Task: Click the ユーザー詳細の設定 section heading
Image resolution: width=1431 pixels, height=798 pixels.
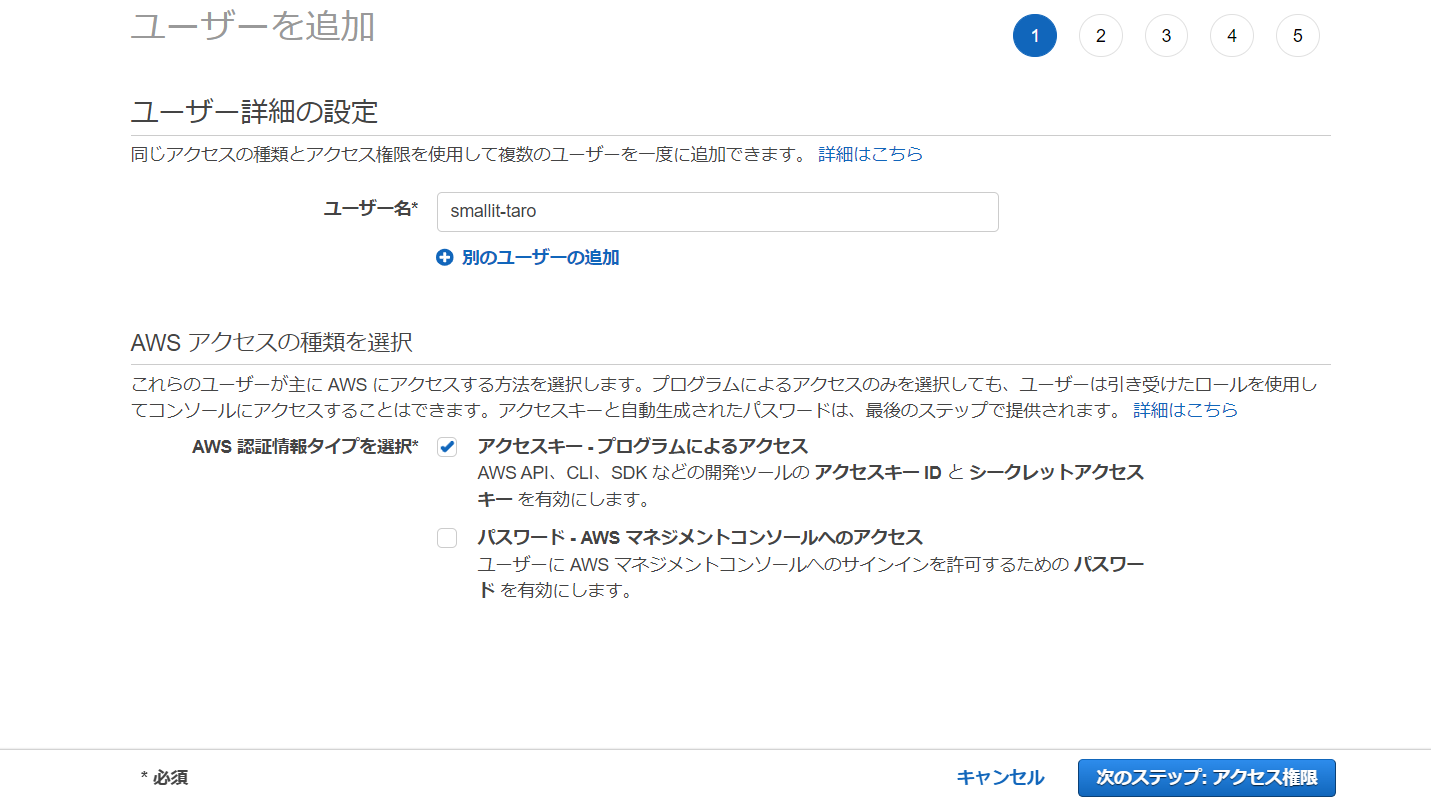Action: [254, 111]
